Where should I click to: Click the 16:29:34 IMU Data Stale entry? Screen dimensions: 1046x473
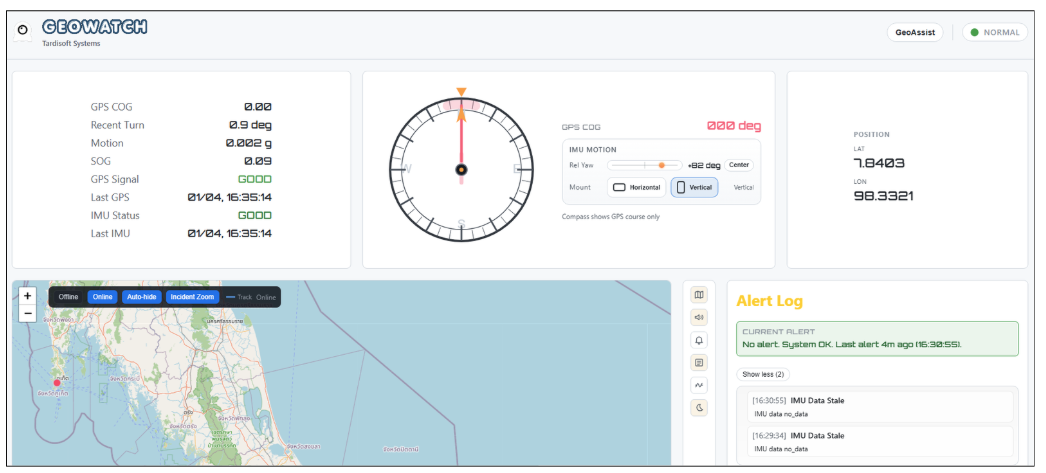(880, 442)
